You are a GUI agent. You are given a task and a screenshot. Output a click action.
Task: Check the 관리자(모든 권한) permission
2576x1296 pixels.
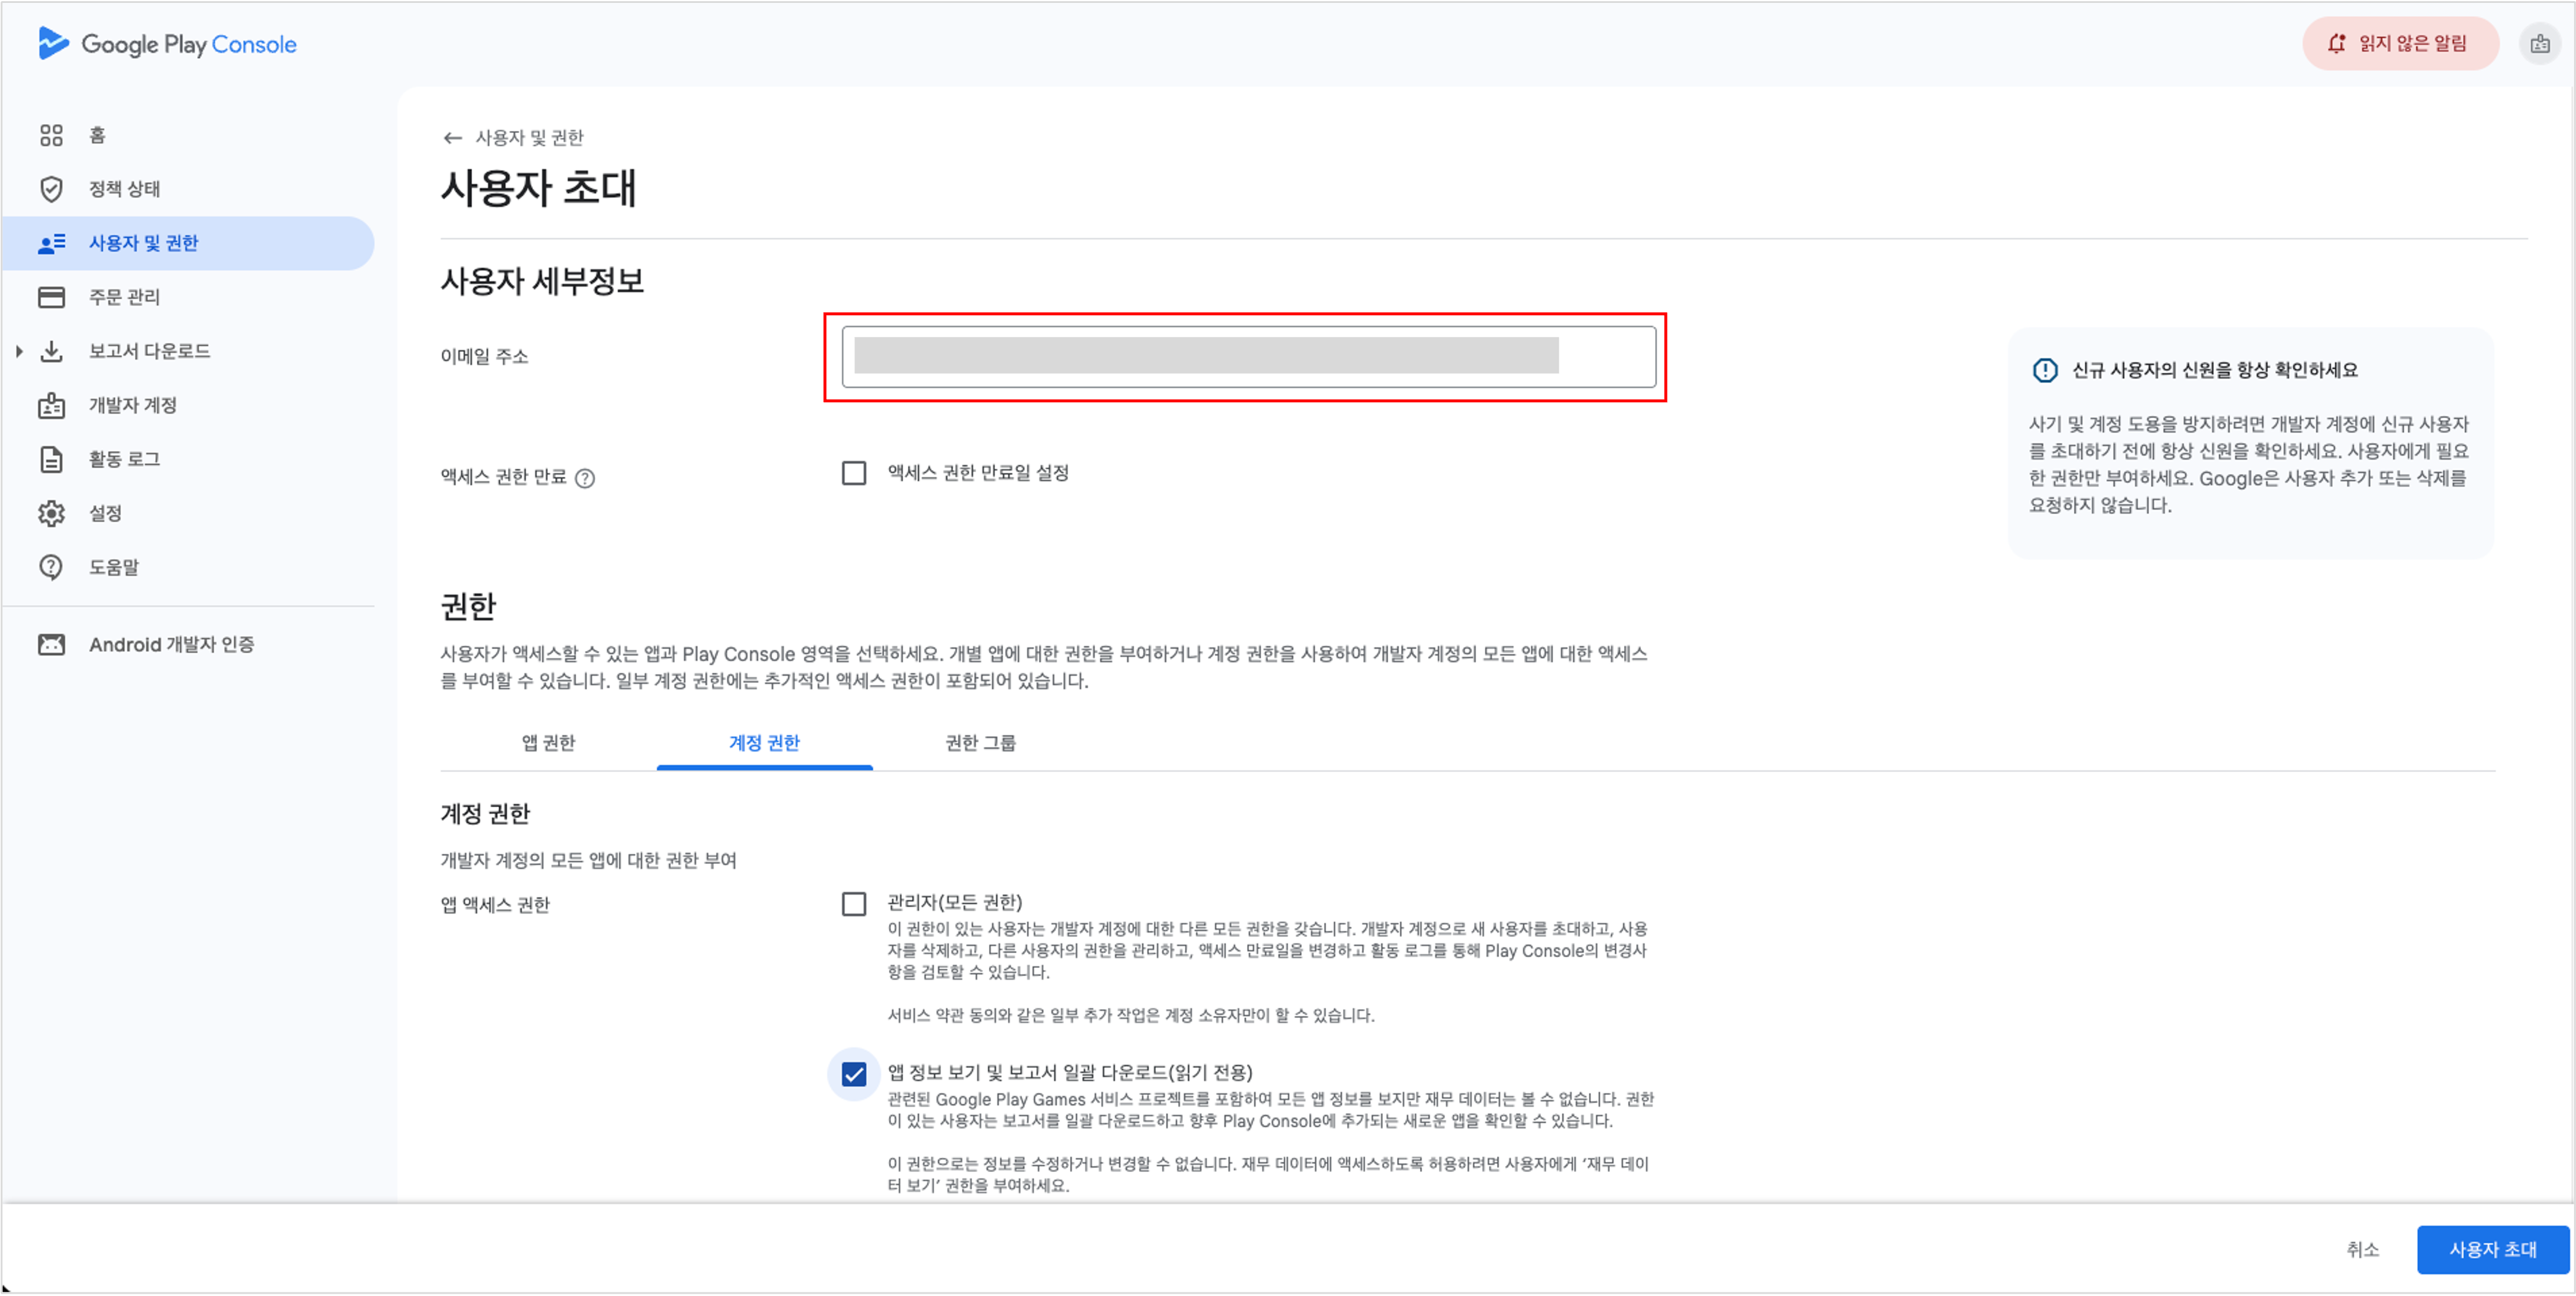[x=854, y=903]
